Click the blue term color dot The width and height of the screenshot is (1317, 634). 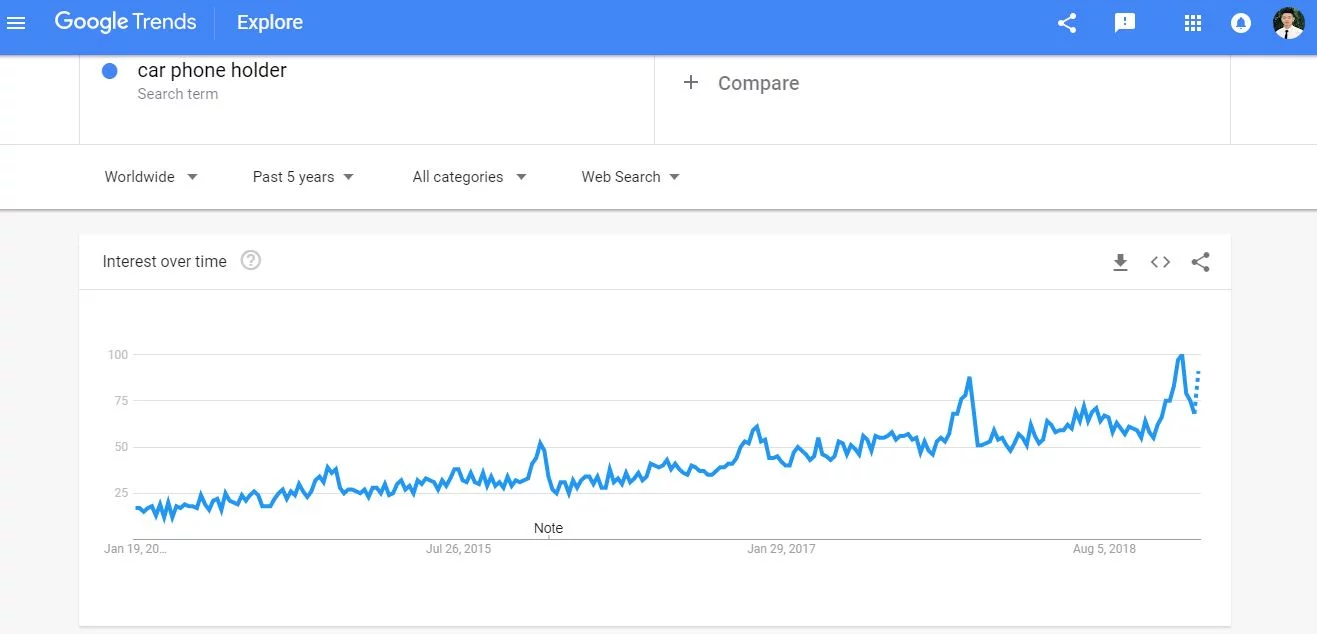110,71
